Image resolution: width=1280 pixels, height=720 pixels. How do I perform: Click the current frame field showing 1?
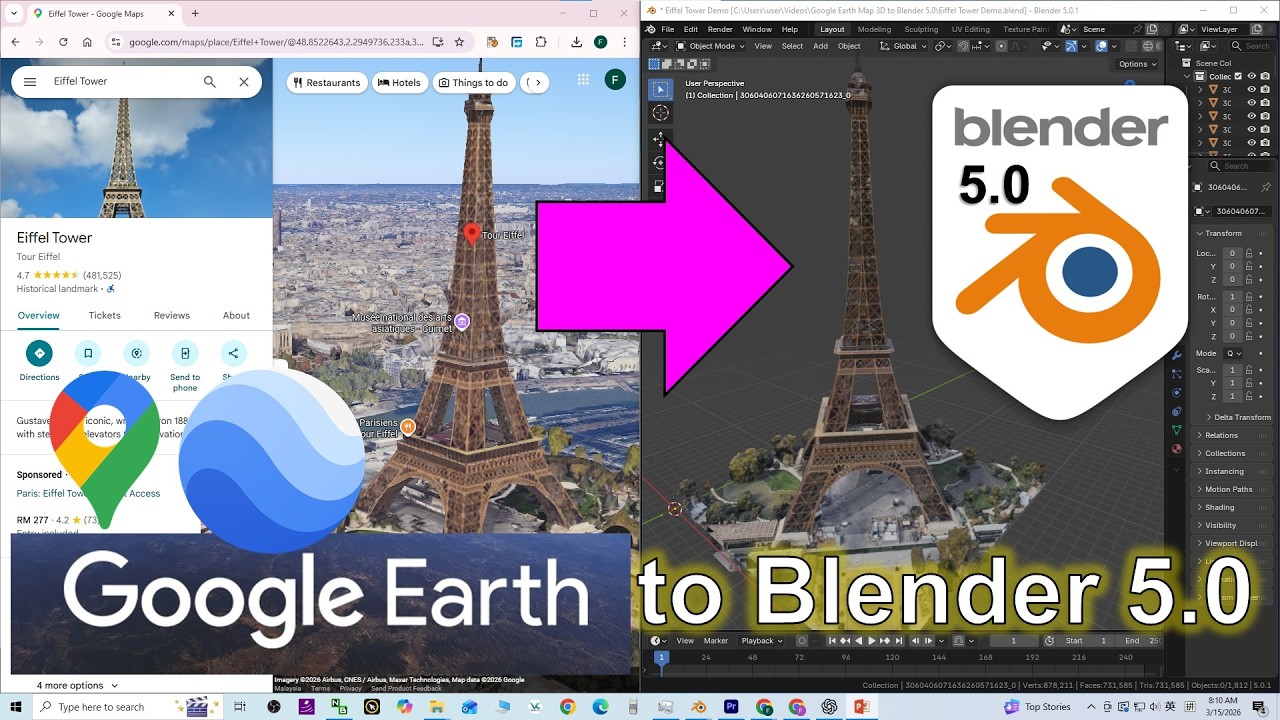(1012, 641)
